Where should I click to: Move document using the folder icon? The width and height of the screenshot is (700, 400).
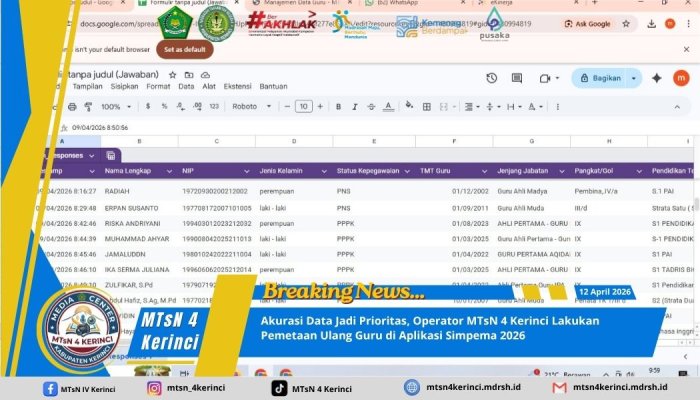coord(189,75)
